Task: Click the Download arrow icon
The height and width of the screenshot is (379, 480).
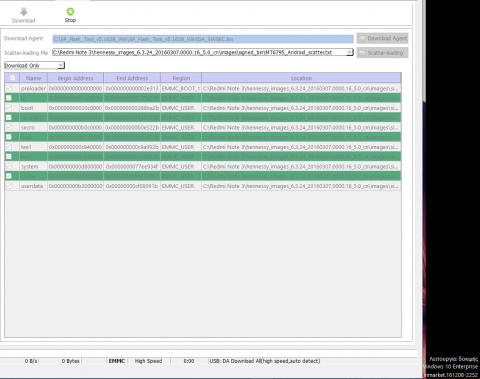Action: (24, 12)
